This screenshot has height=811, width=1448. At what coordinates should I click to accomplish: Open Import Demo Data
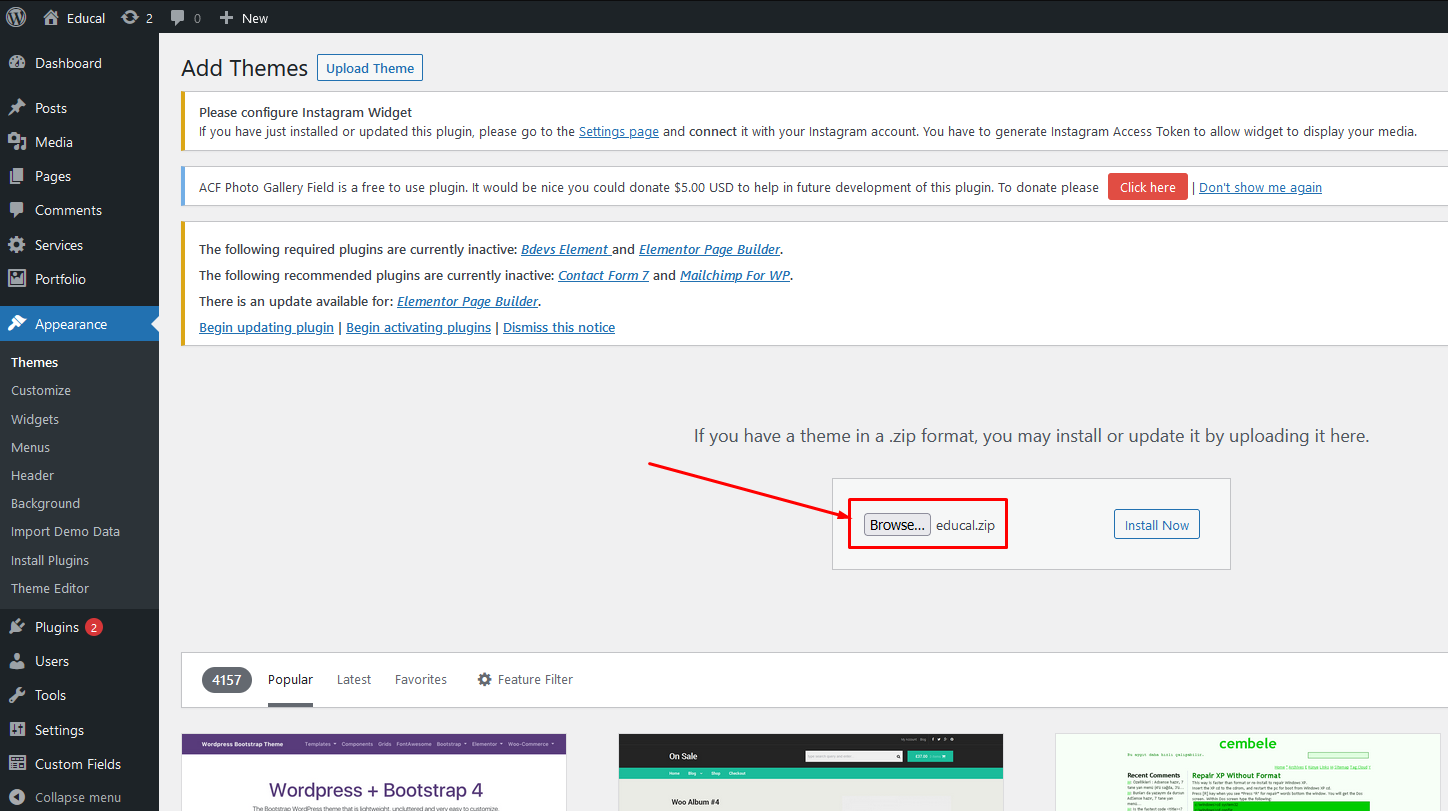[65, 531]
